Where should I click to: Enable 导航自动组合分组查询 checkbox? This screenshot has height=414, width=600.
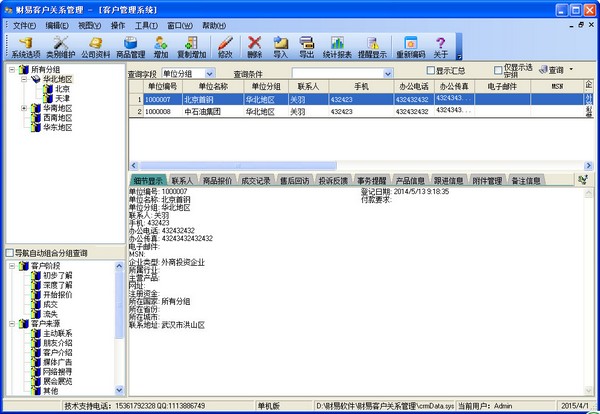pyautogui.click(x=10, y=253)
